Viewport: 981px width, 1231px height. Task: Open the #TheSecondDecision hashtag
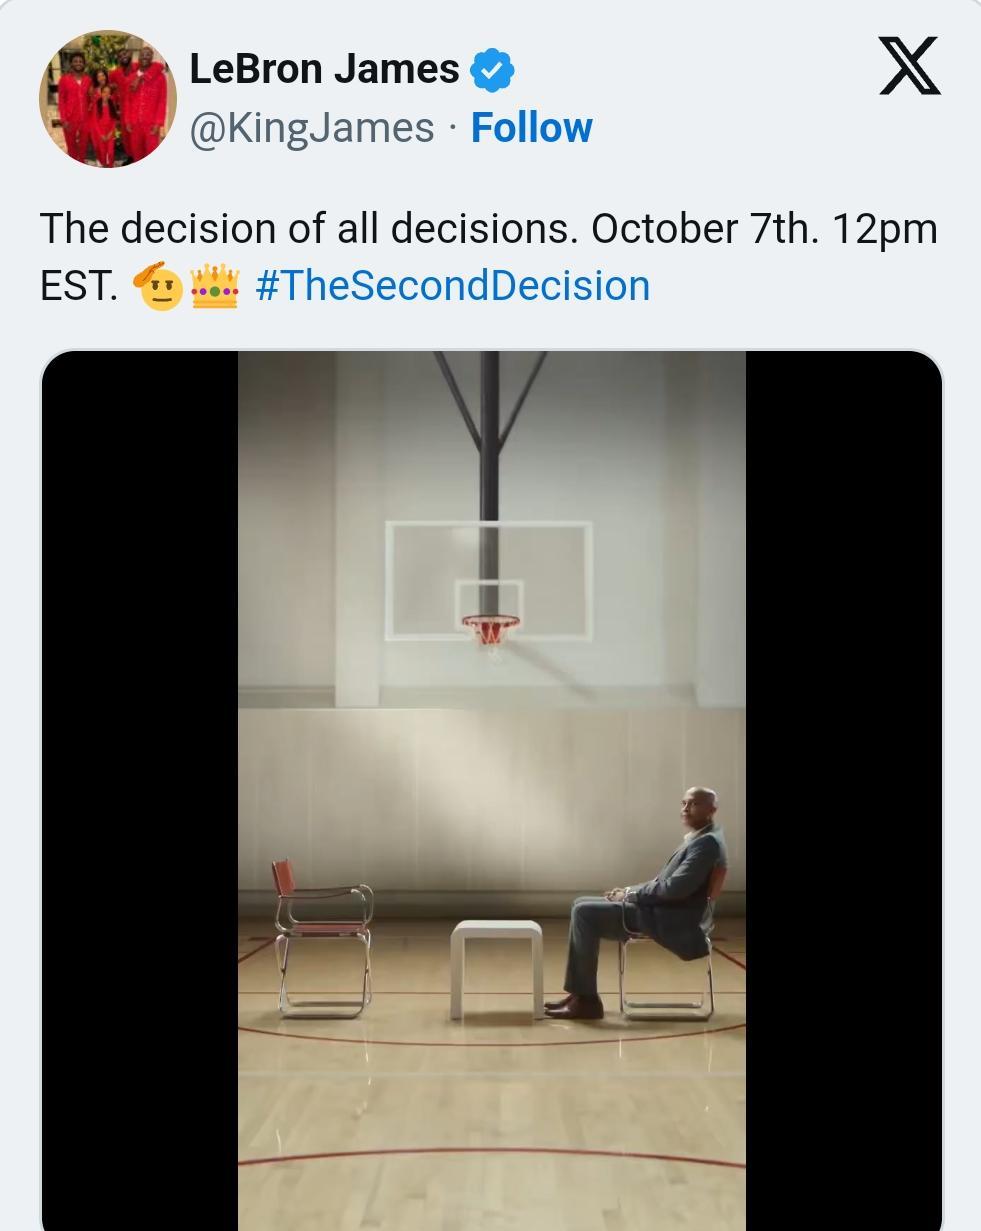[x=453, y=286]
